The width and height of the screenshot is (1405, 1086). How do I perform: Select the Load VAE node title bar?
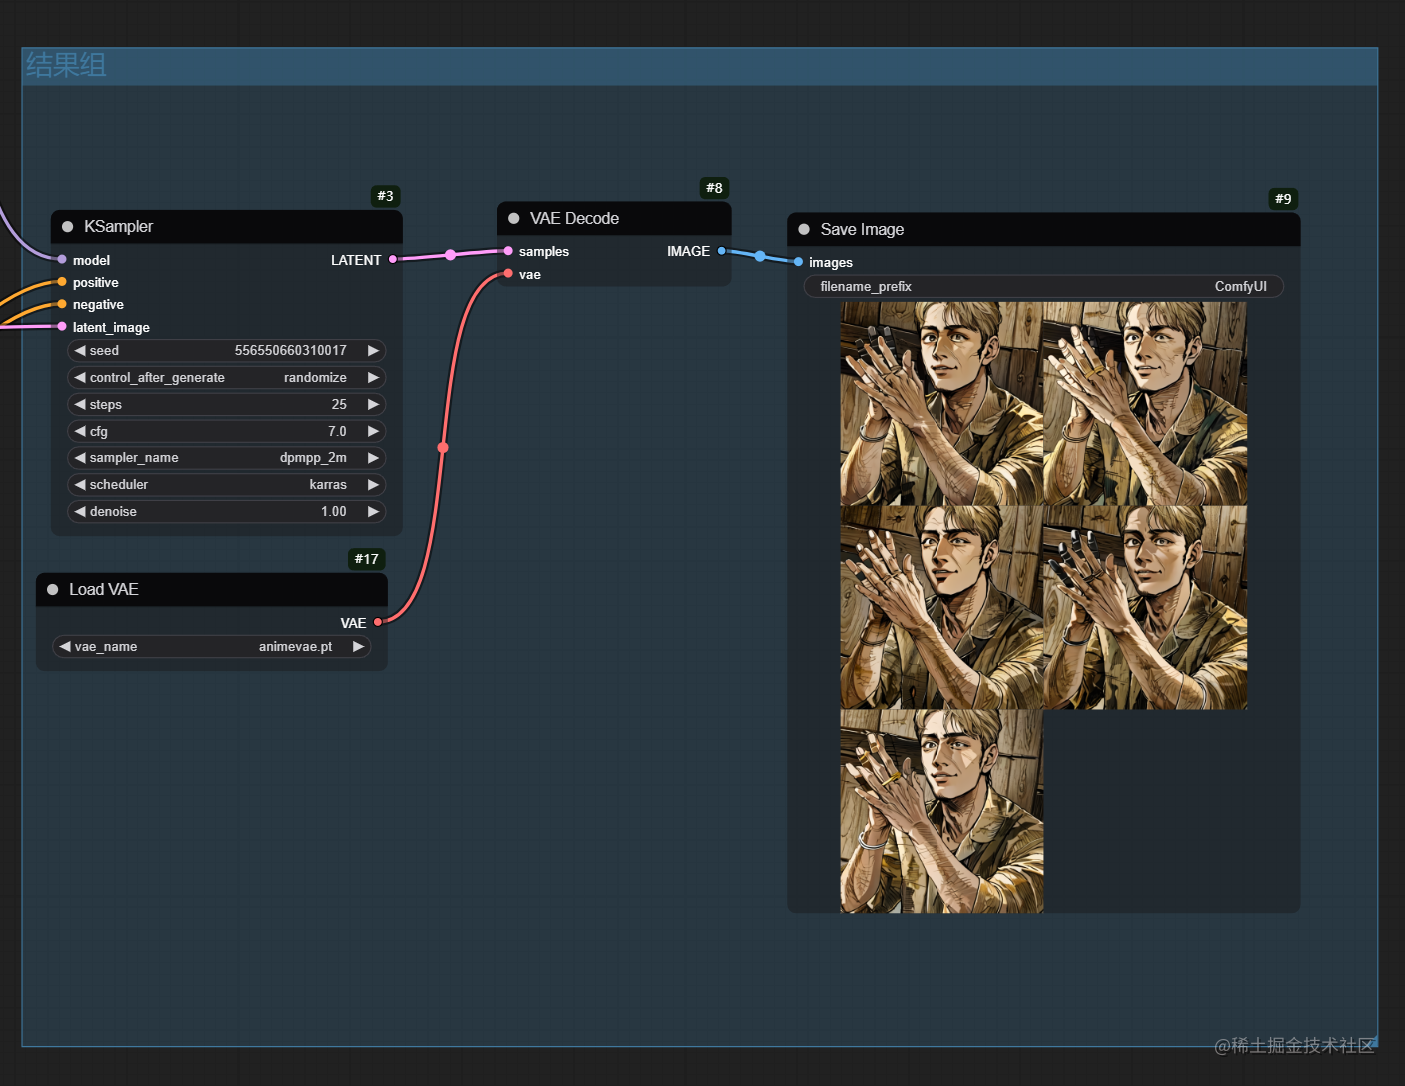point(212,590)
